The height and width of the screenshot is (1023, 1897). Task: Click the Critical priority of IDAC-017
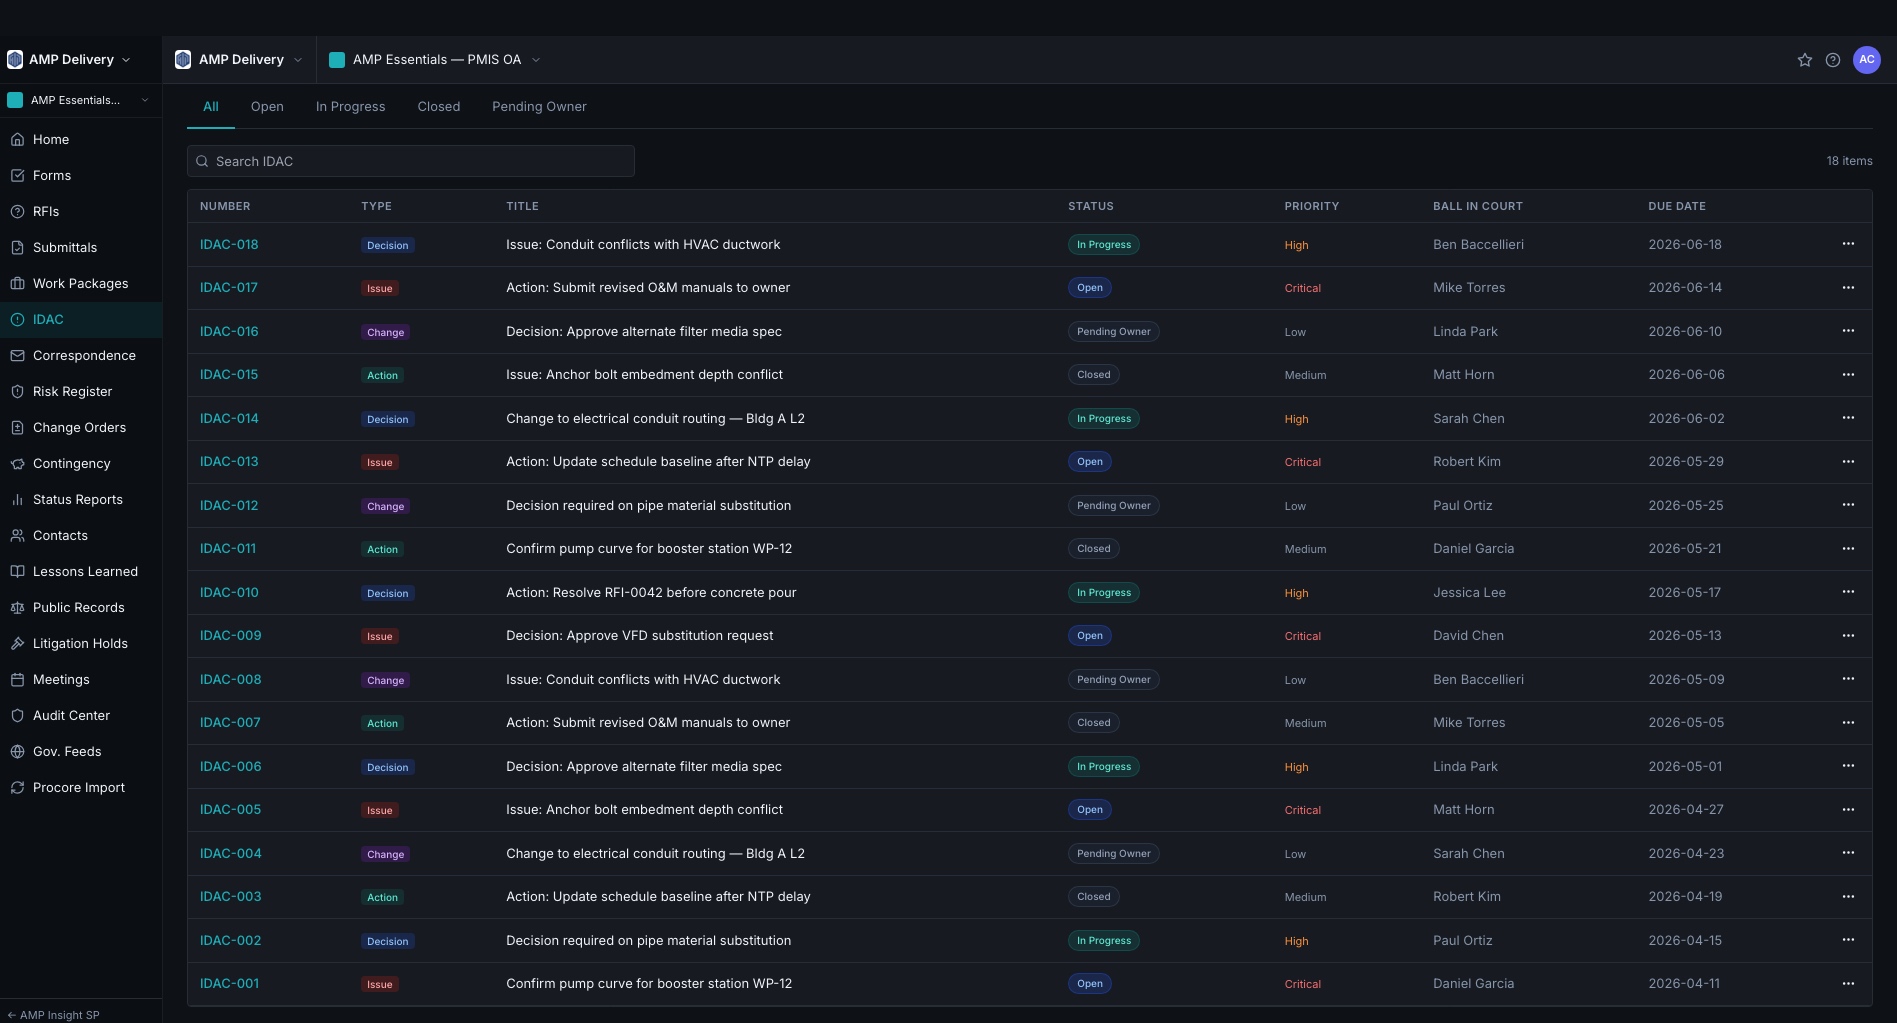pyautogui.click(x=1302, y=288)
